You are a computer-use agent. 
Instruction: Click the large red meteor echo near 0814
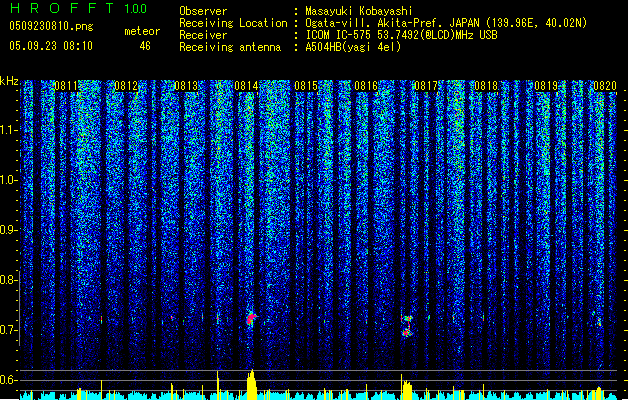251,319
